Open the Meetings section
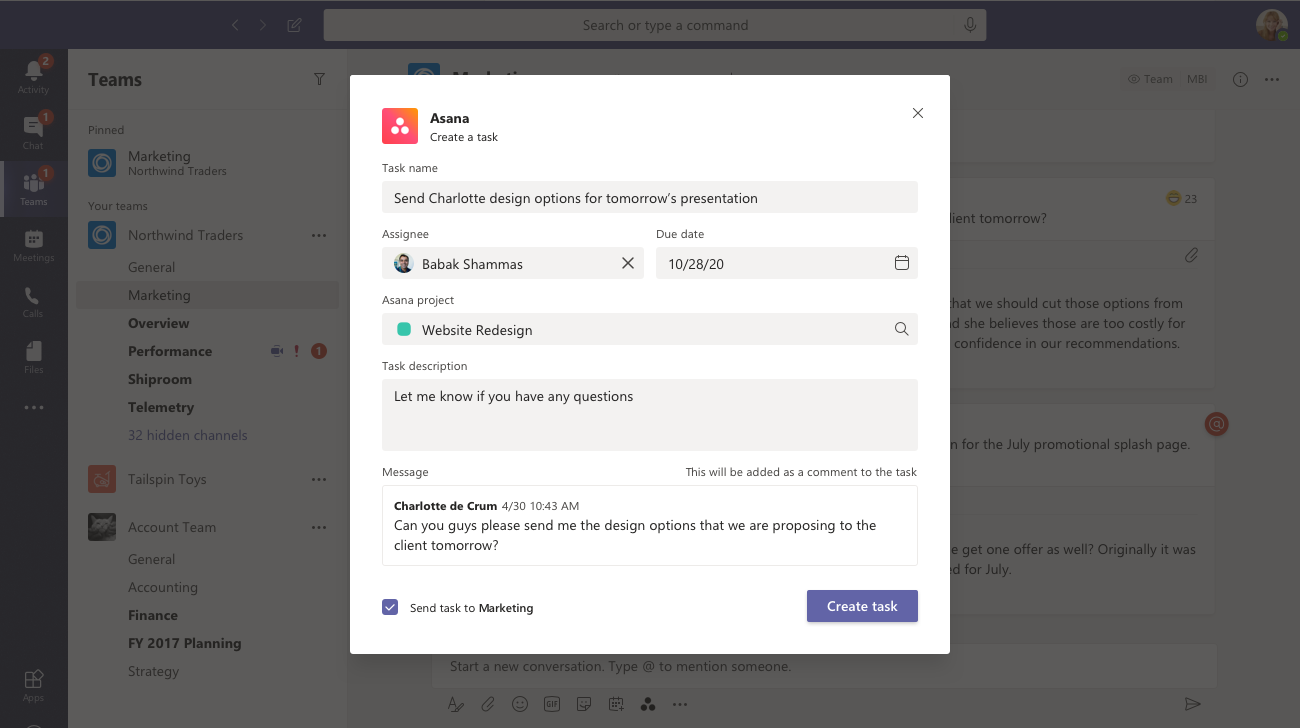The width and height of the screenshot is (1300, 728). click(33, 243)
